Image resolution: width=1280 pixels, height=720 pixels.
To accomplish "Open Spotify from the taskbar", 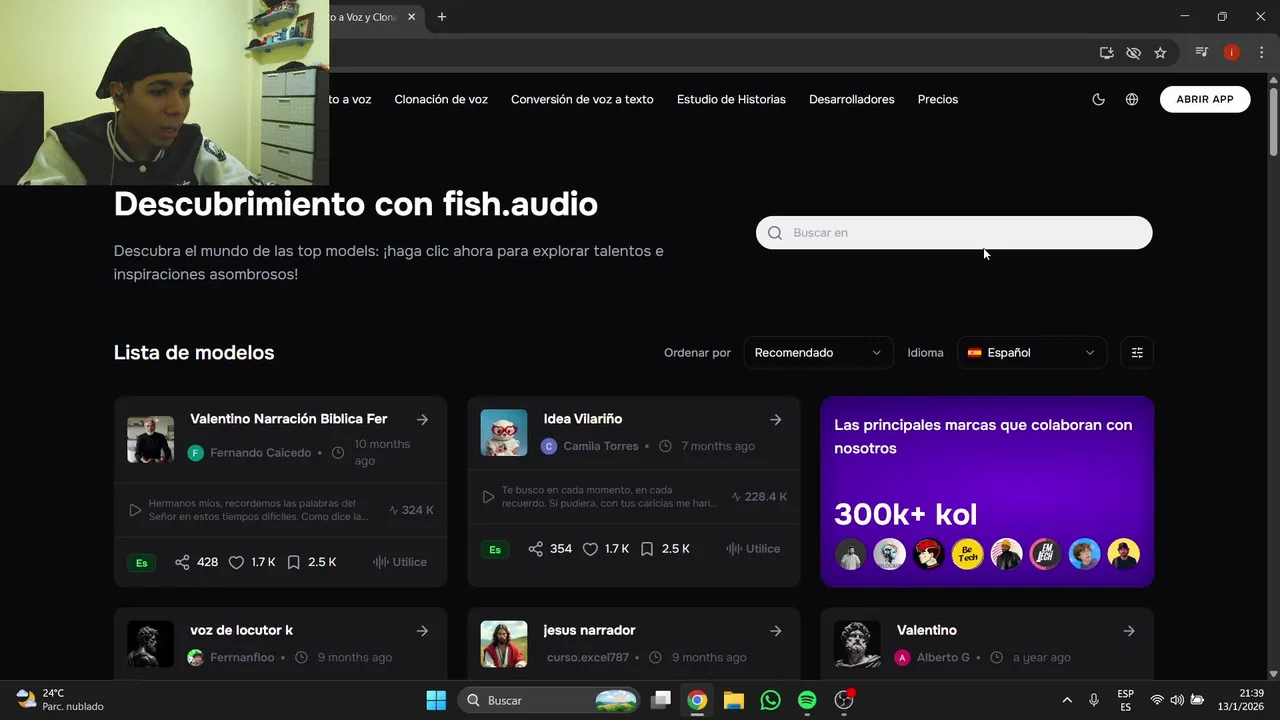I will [807, 700].
